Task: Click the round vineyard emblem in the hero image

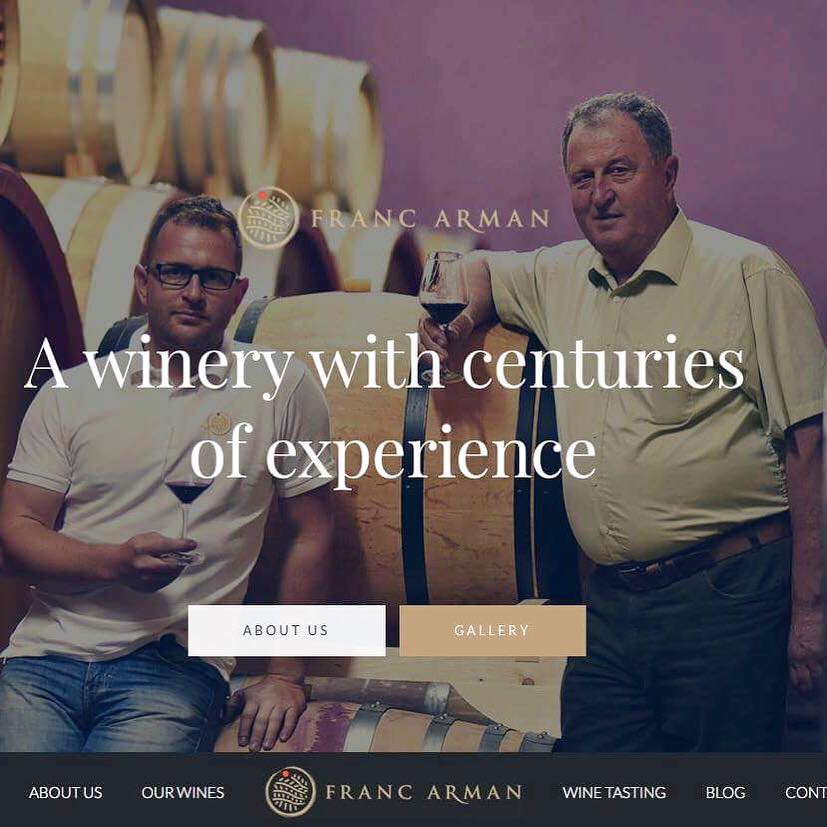Action: 268,218
